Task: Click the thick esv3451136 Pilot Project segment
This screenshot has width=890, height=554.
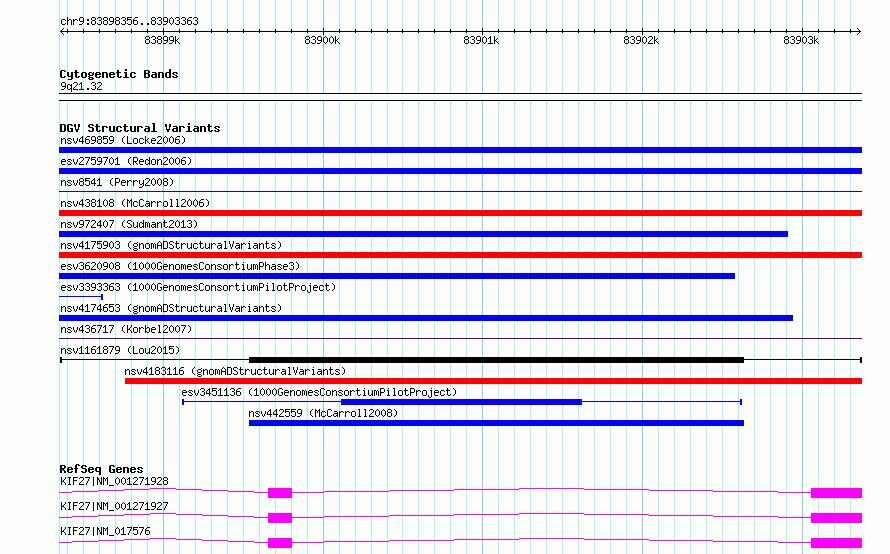Action: pos(461,402)
